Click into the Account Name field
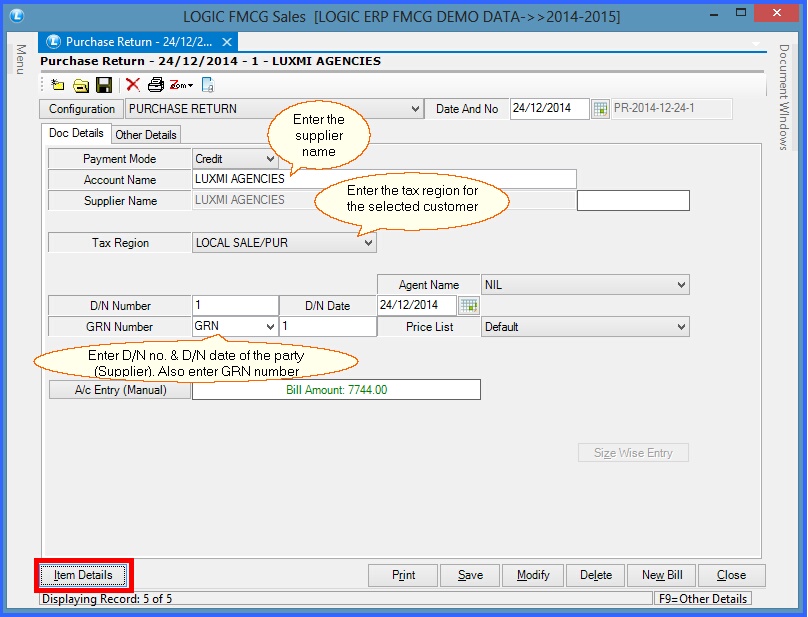 pos(384,179)
